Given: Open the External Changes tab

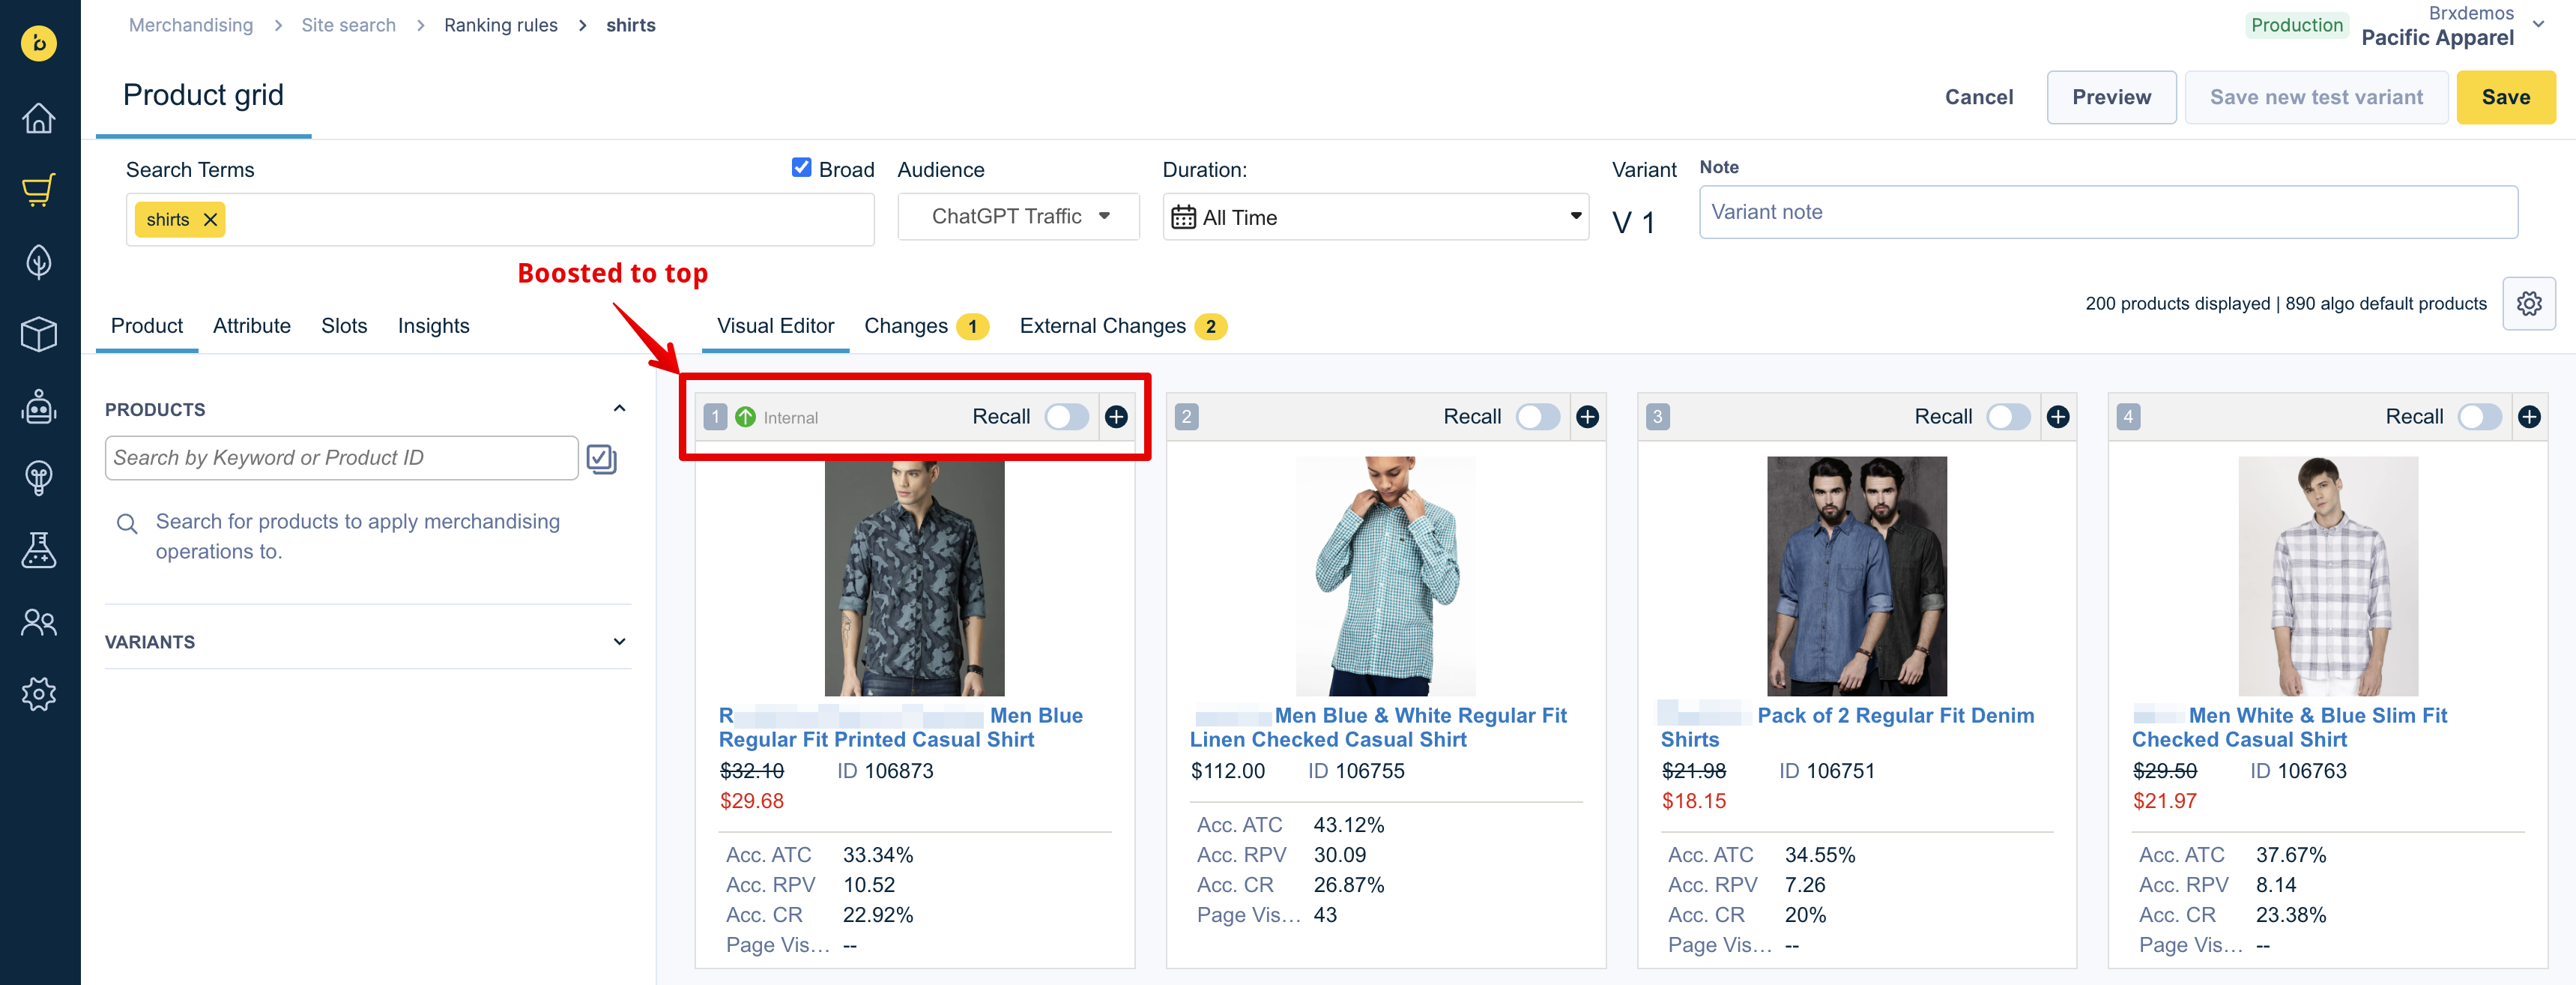Looking at the screenshot, I should (1102, 326).
